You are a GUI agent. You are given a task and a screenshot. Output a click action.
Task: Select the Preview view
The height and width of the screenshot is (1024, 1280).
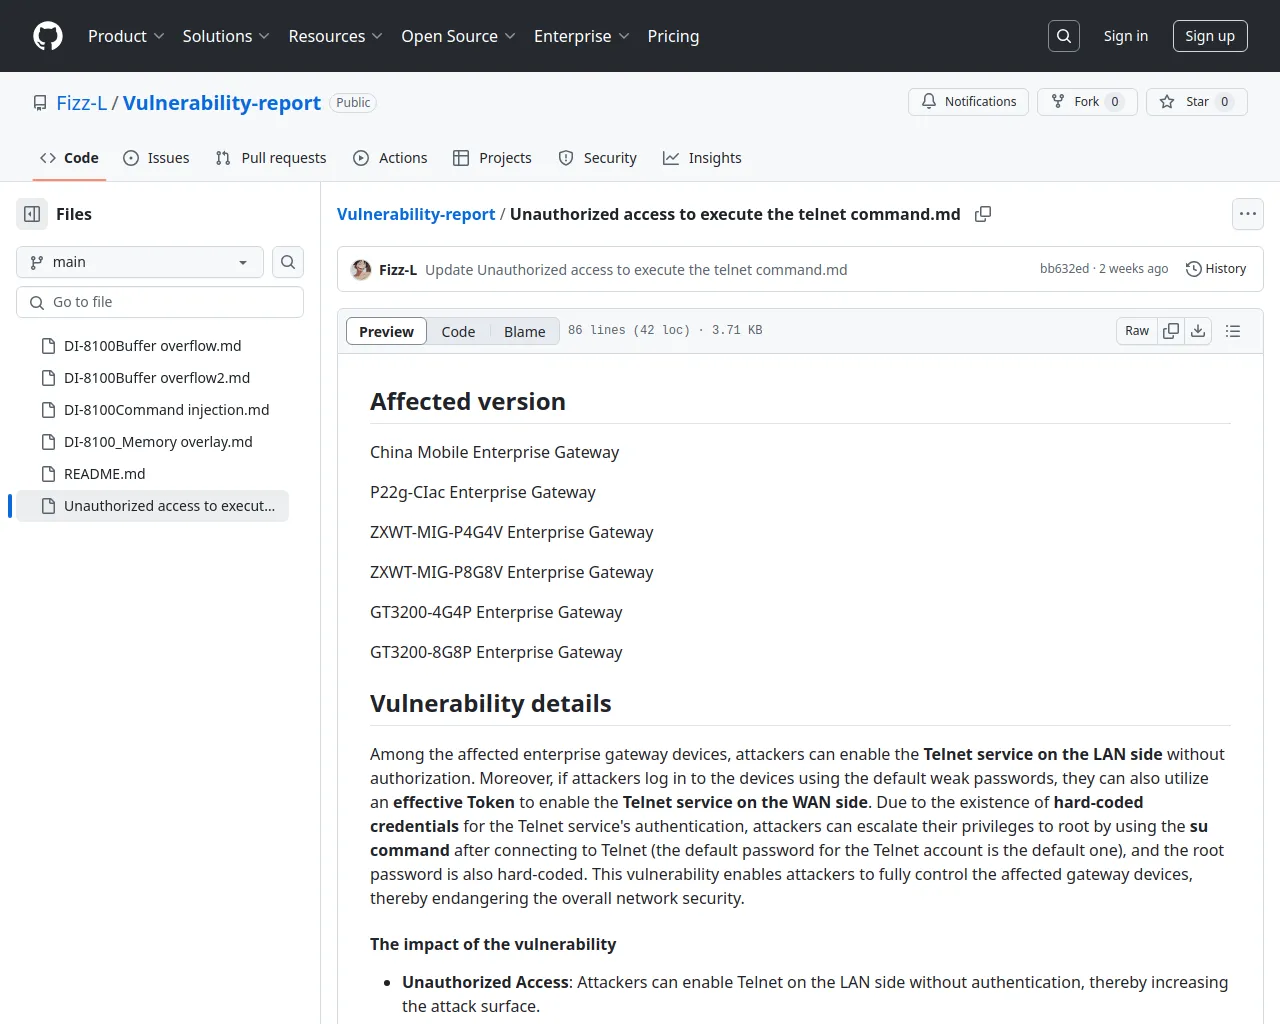[x=386, y=331]
